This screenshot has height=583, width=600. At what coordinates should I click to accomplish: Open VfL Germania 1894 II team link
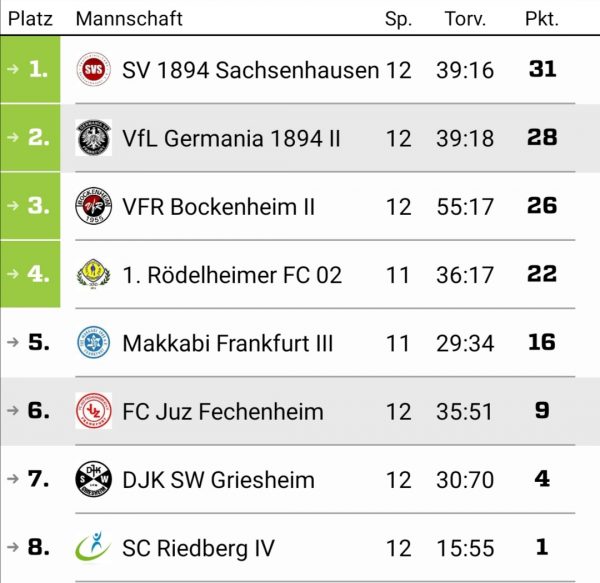tap(231, 138)
